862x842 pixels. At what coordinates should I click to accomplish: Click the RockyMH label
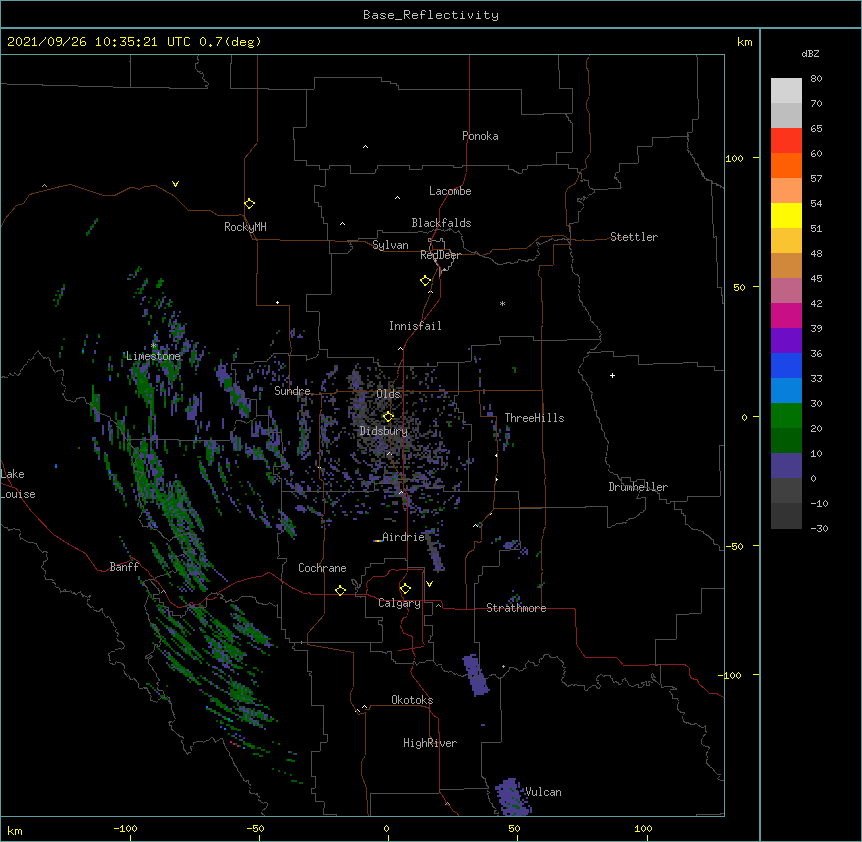coord(245,227)
